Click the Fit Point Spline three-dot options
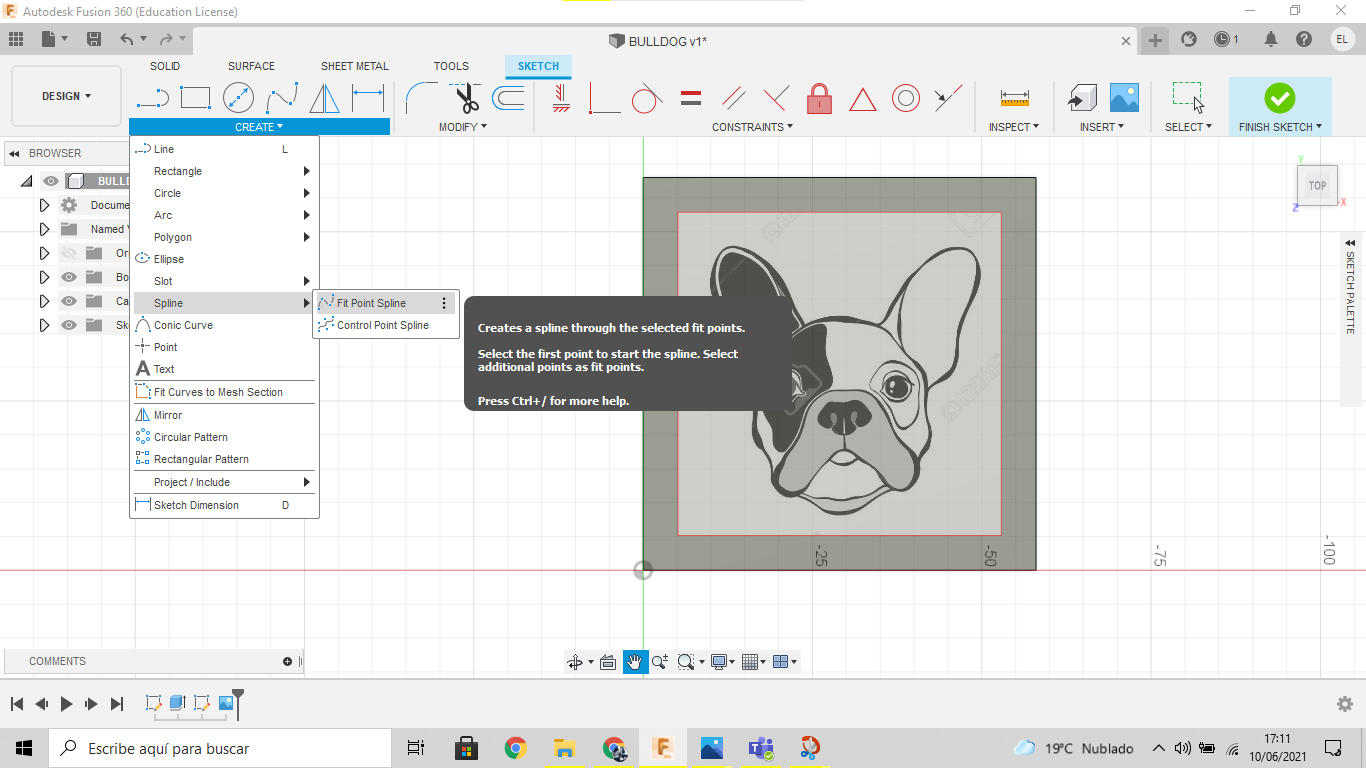Image resolution: width=1366 pixels, height=768 pixels. [445, 303]
